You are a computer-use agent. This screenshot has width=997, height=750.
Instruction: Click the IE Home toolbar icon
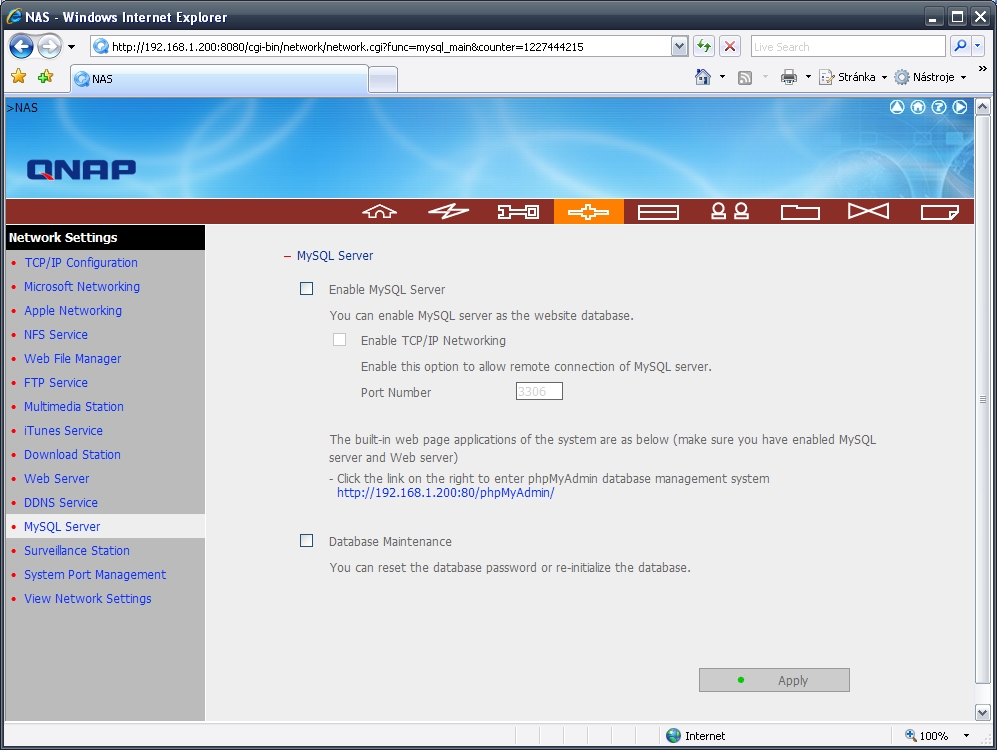pos(703,77)
